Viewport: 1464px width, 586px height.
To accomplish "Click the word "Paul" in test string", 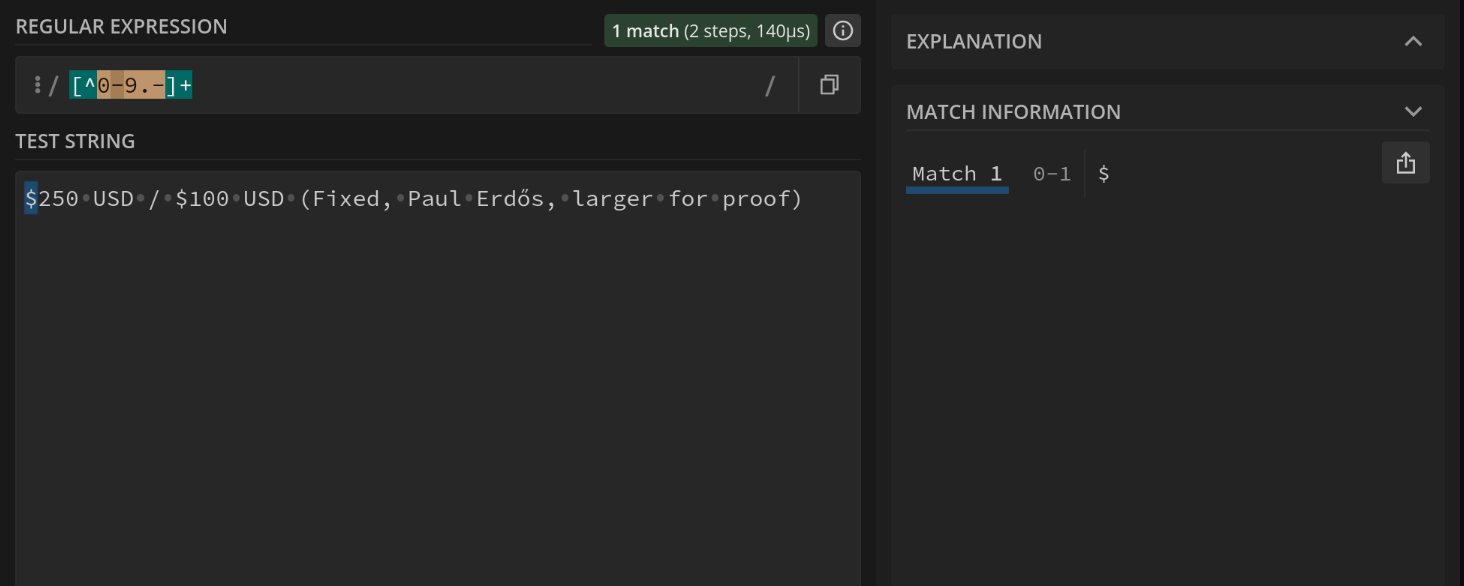I will pos(434,199).
